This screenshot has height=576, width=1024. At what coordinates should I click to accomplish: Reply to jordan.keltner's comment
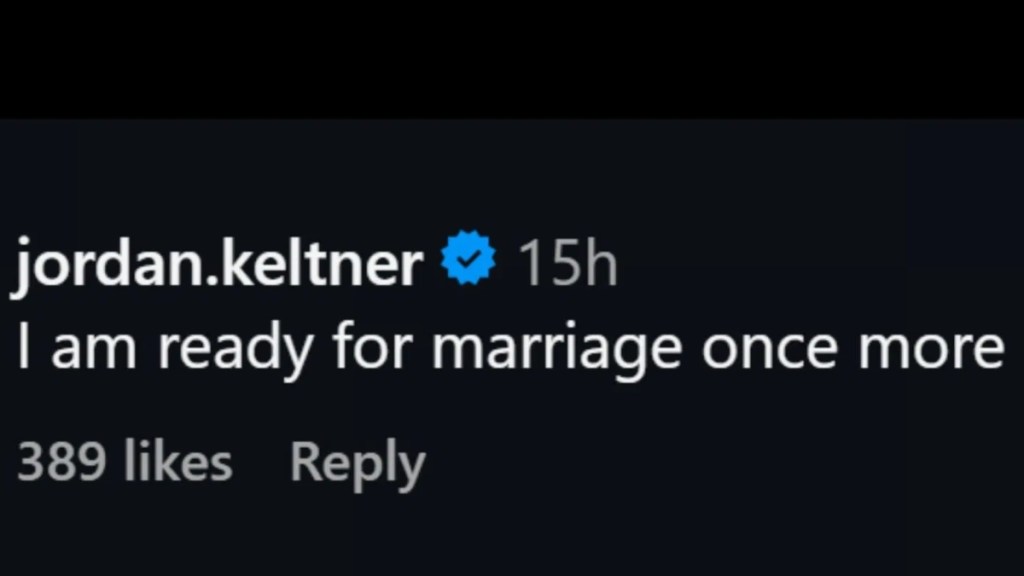[x=357, y=463]
